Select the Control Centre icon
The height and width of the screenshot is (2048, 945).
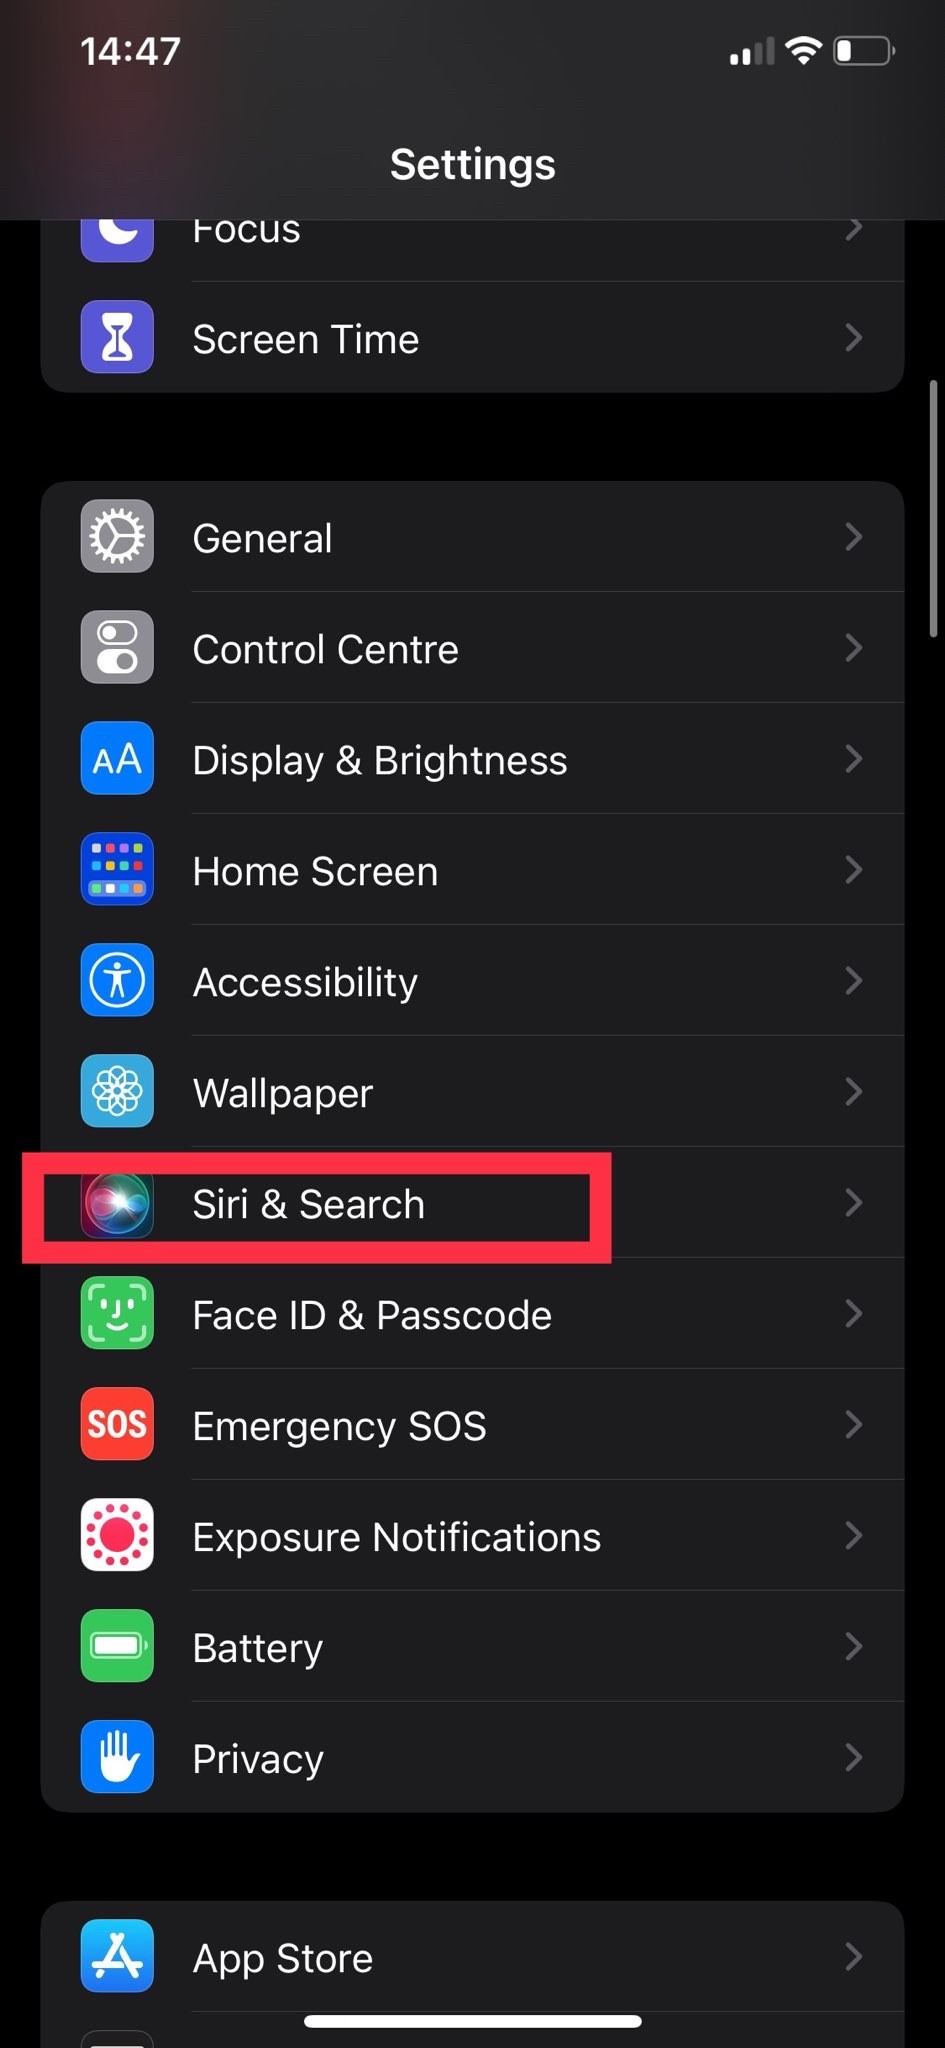pyautogui.click(x=117, y=647)
